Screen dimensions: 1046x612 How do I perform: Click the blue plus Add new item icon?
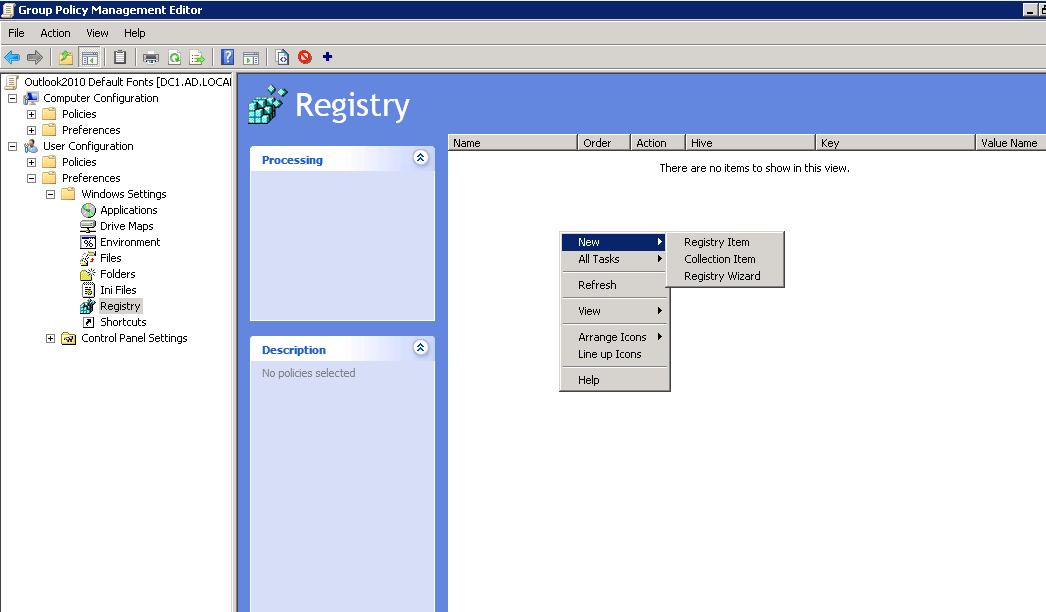pos(328,57)
